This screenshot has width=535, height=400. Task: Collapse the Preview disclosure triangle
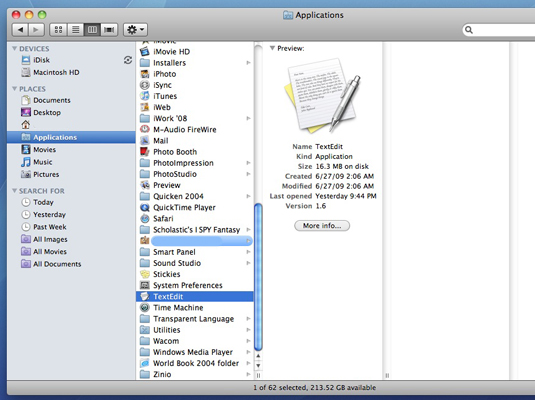(x=272, y=48)
